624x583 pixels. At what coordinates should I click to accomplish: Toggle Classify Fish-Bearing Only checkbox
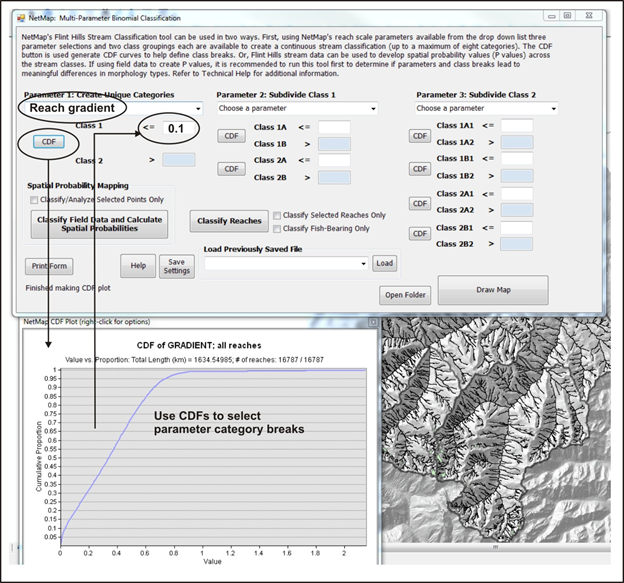pyautogui.click(x=277, y=229)
